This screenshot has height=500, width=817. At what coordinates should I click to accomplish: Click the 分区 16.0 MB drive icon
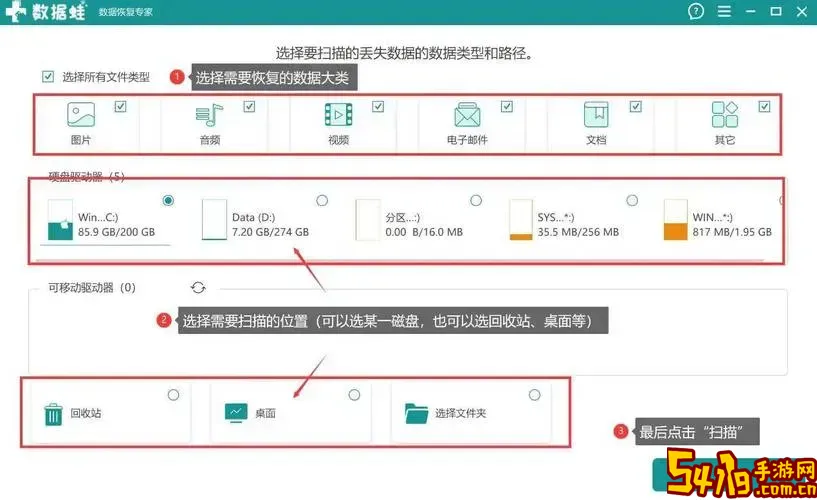coord(368,220)
